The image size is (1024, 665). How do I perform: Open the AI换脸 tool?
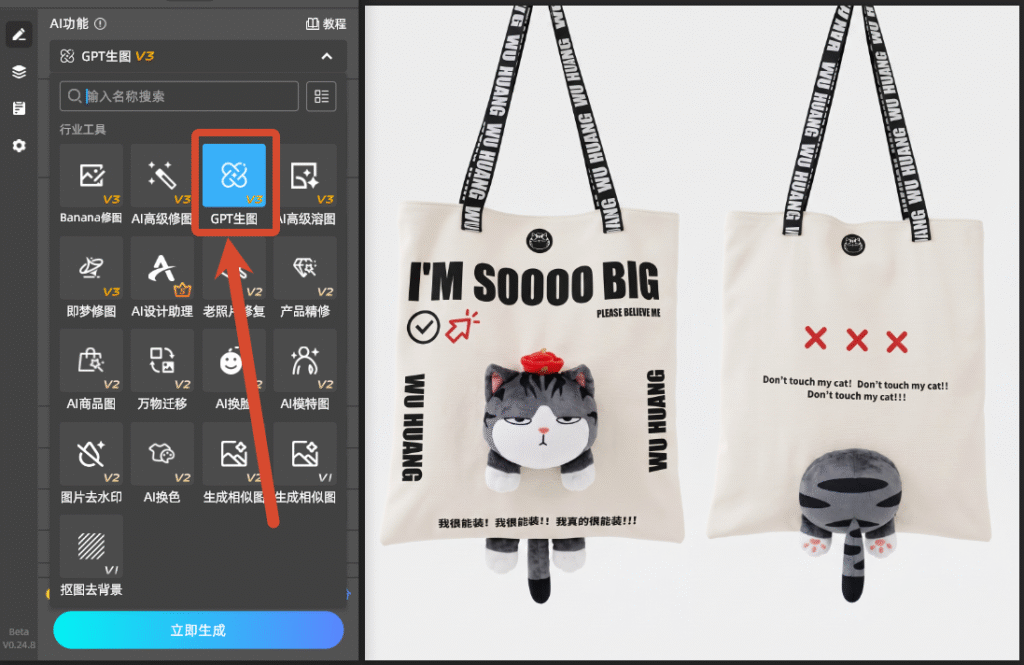pyautogui.click(x=234, y=370)
